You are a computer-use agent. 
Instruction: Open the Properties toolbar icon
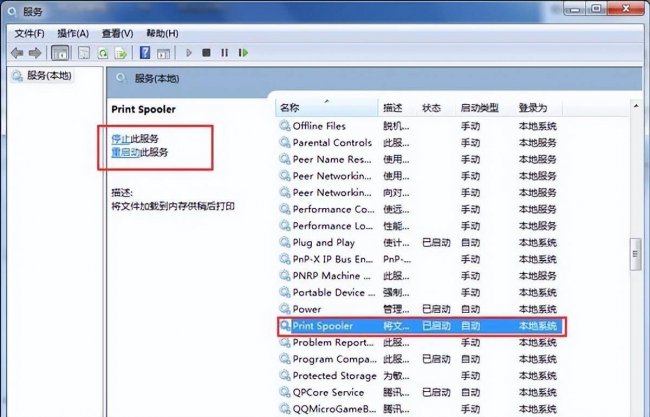tap(84, 53)
